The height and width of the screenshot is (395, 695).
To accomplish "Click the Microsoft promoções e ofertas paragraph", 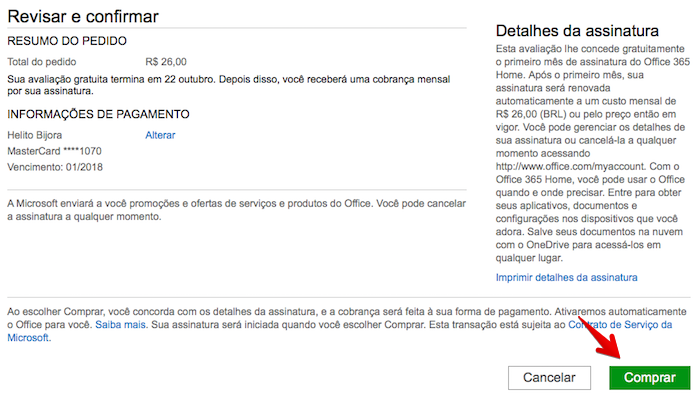I will [x=236, y=210].
